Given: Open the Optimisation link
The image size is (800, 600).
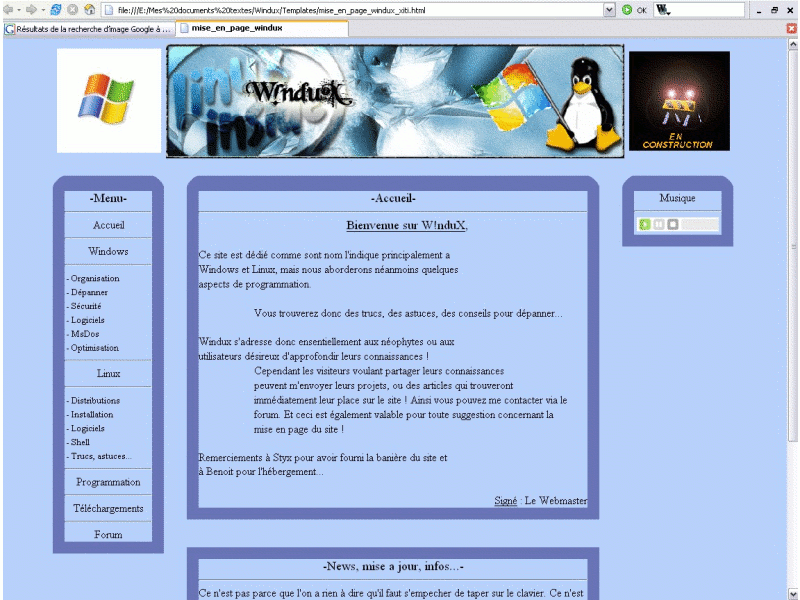Looking at the screenshot, I should (x=93, y=347).
